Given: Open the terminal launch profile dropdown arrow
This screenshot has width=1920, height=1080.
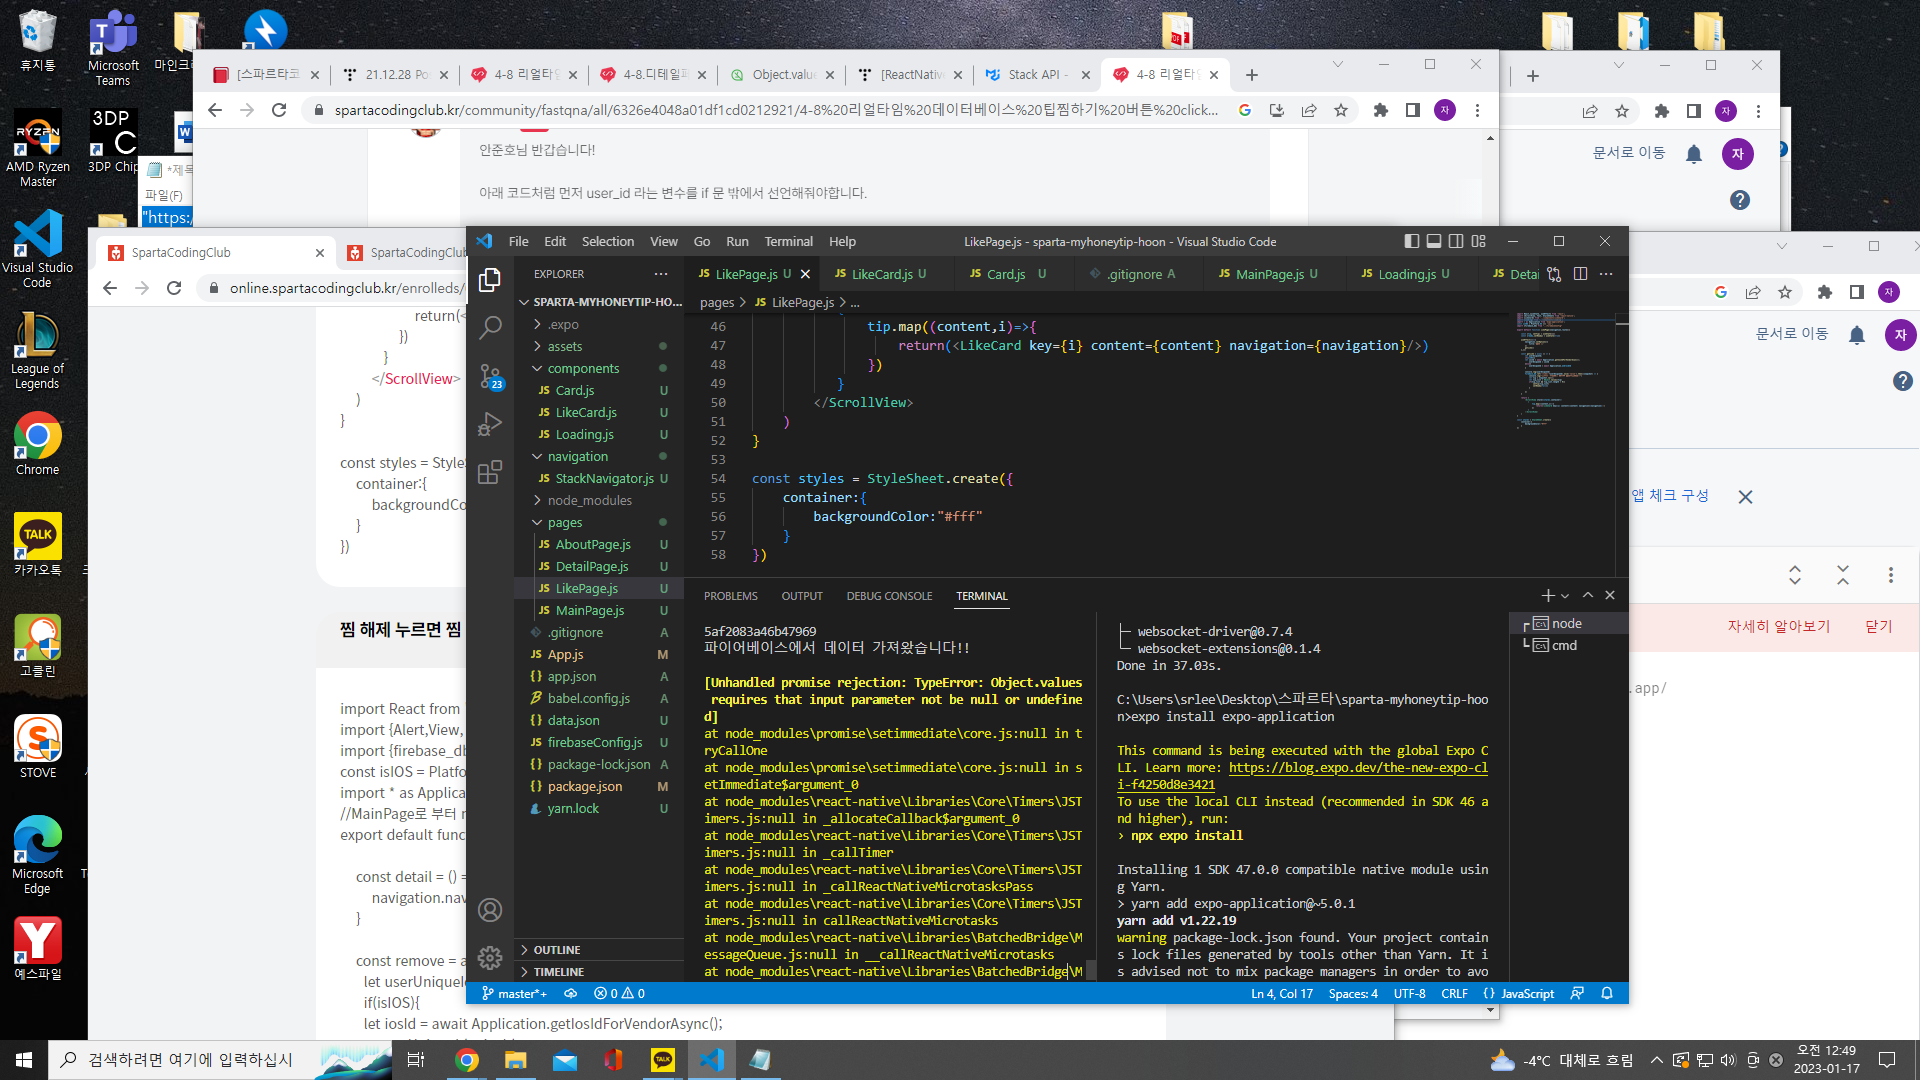Looking at the screenshot, I should 1566,596.
